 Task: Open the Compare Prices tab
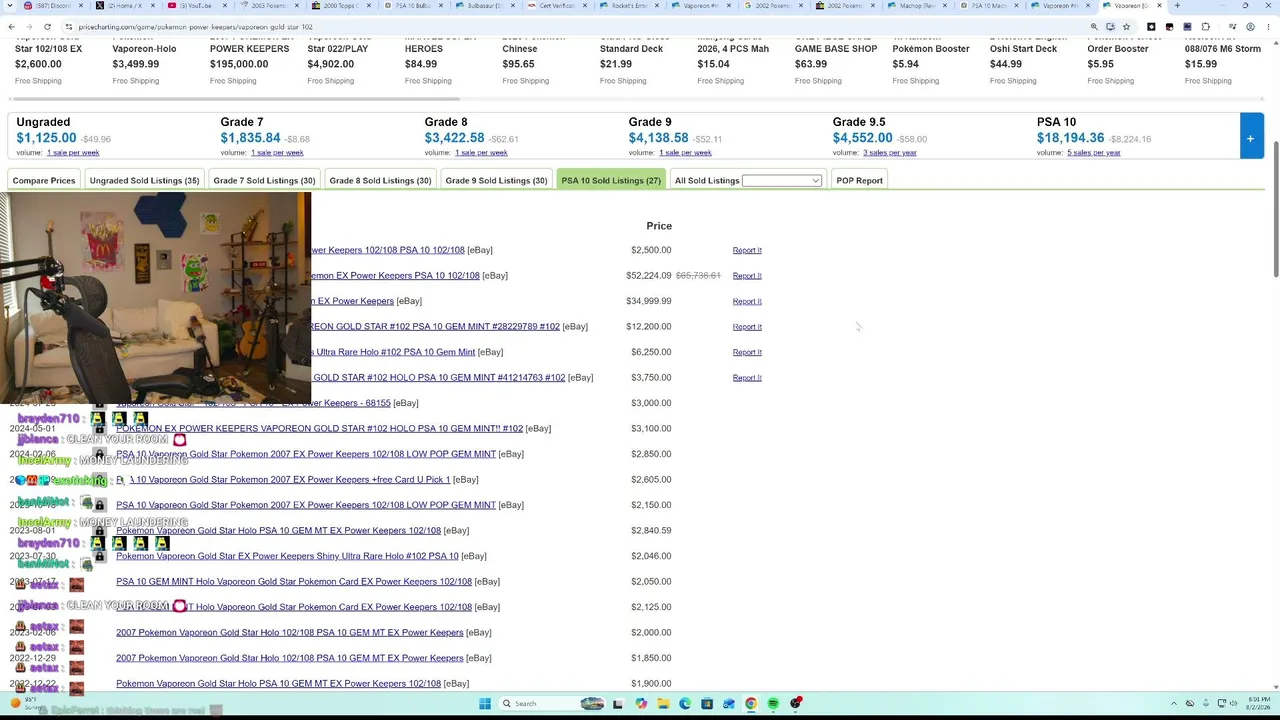click(x=44, y=181)
